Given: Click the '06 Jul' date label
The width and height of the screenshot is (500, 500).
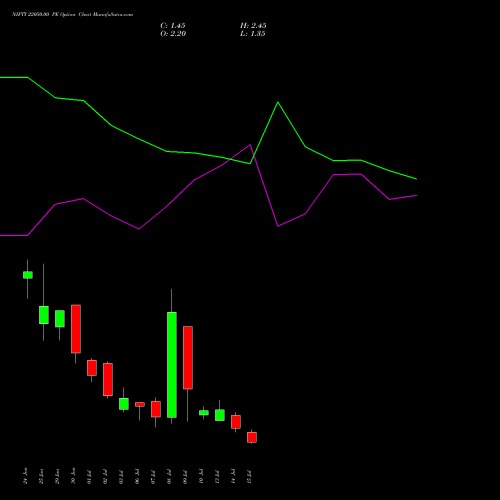Looking at the screenshot, I should click(138, 477).
